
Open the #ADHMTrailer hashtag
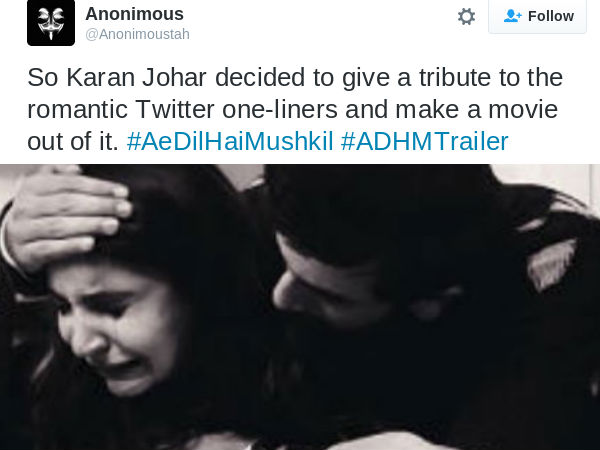[x=424, y=141]
